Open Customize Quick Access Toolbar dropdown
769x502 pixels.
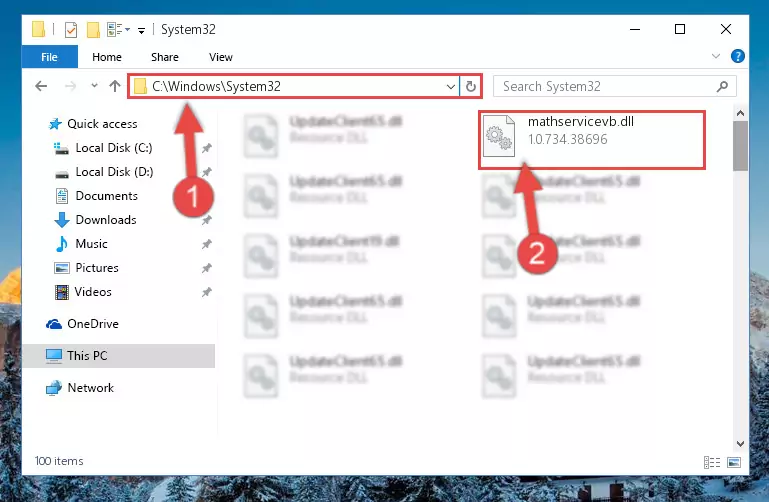click(141, 31)
